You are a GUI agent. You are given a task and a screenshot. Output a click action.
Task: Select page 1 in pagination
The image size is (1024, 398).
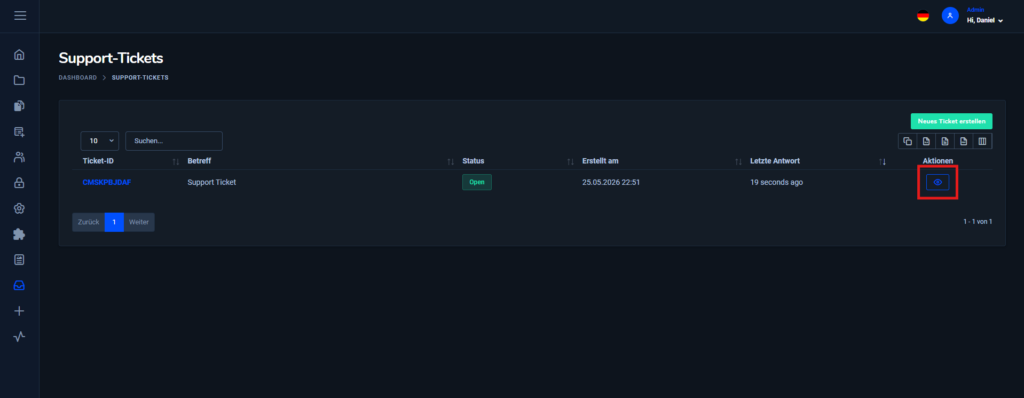[x=114, y=222]
